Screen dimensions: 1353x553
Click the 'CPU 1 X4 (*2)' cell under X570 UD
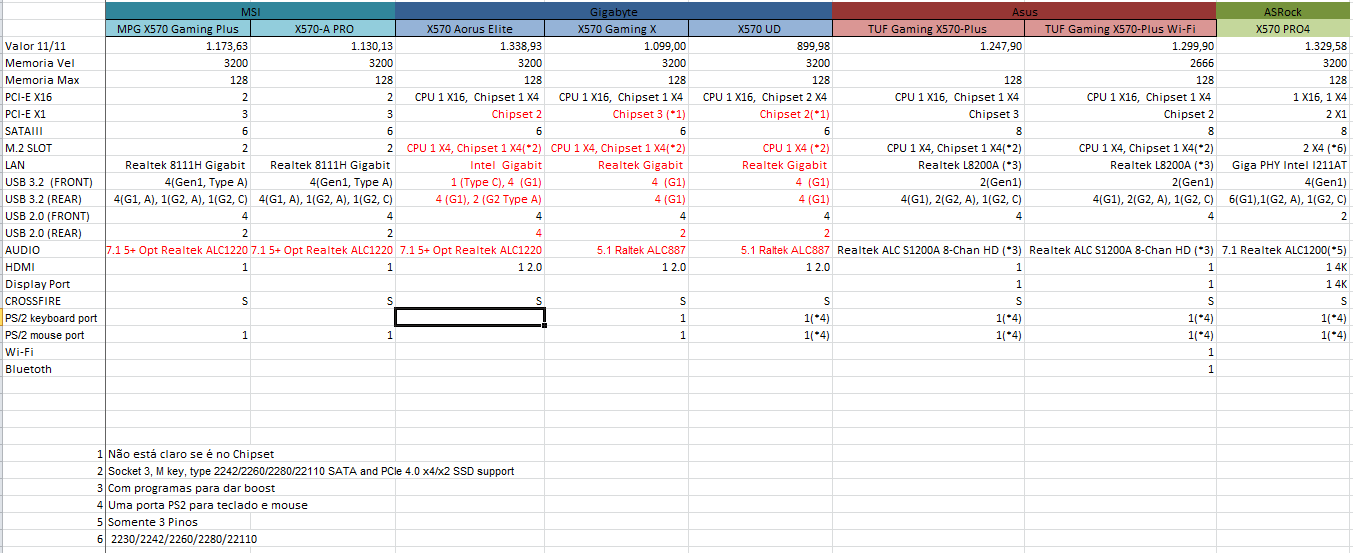760,148
